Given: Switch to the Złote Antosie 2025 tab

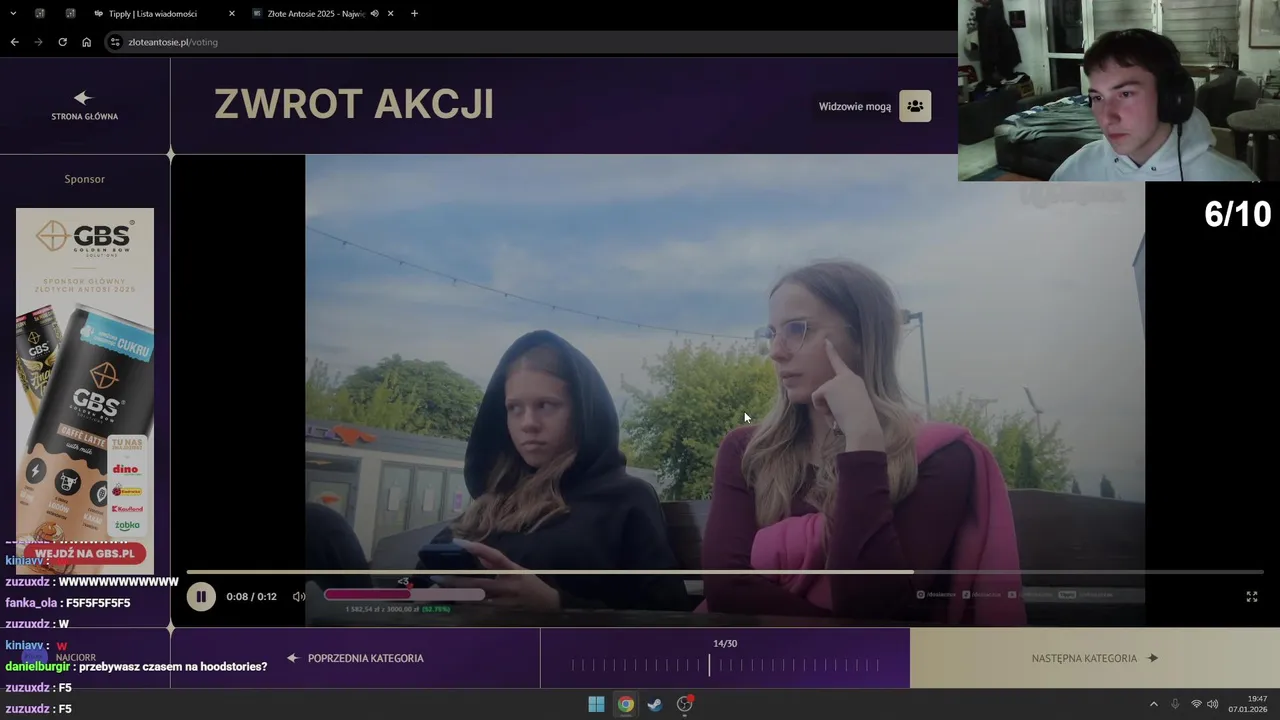Looking at the screenshot, I should [315, 14].
